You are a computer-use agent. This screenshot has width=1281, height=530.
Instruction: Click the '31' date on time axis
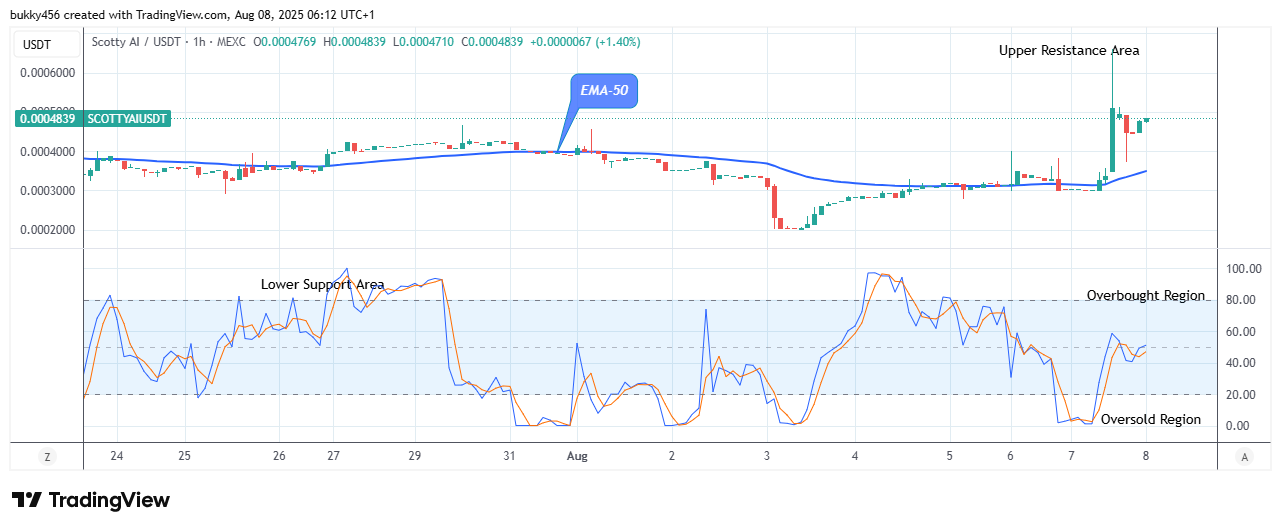point(509,456)
